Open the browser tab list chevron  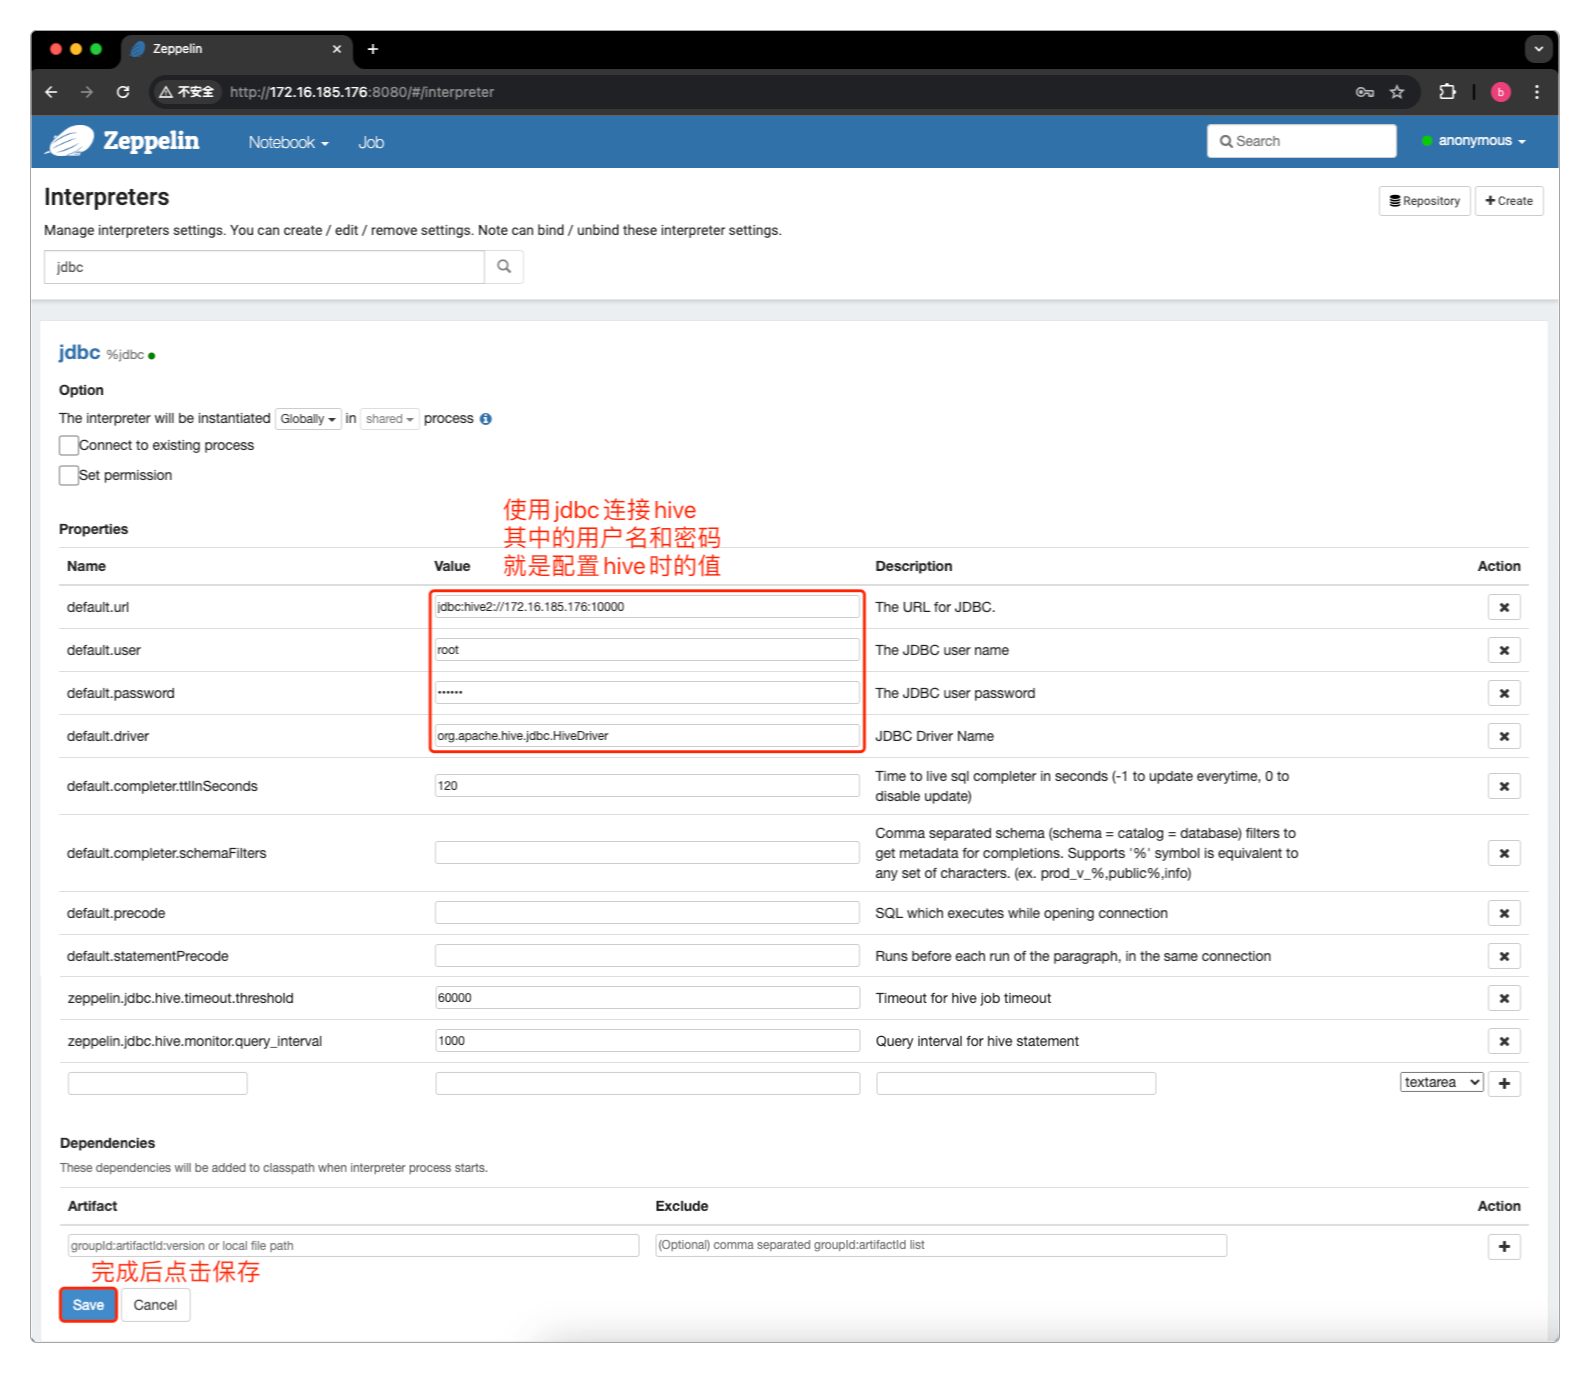(x=1538, y=48)
